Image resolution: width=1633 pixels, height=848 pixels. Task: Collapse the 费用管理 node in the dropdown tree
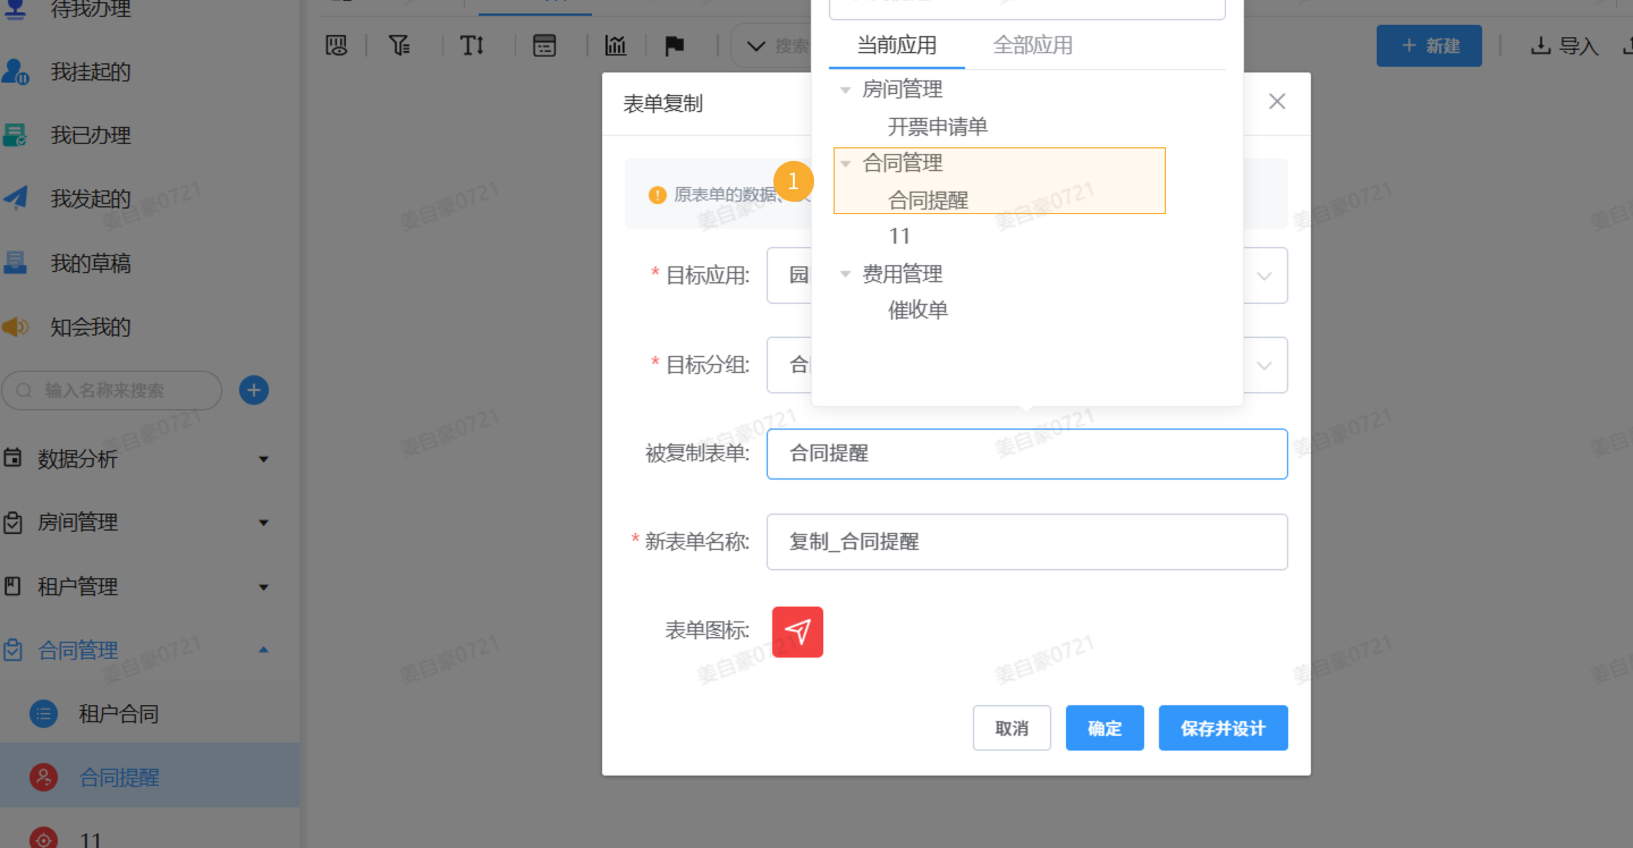845,274
